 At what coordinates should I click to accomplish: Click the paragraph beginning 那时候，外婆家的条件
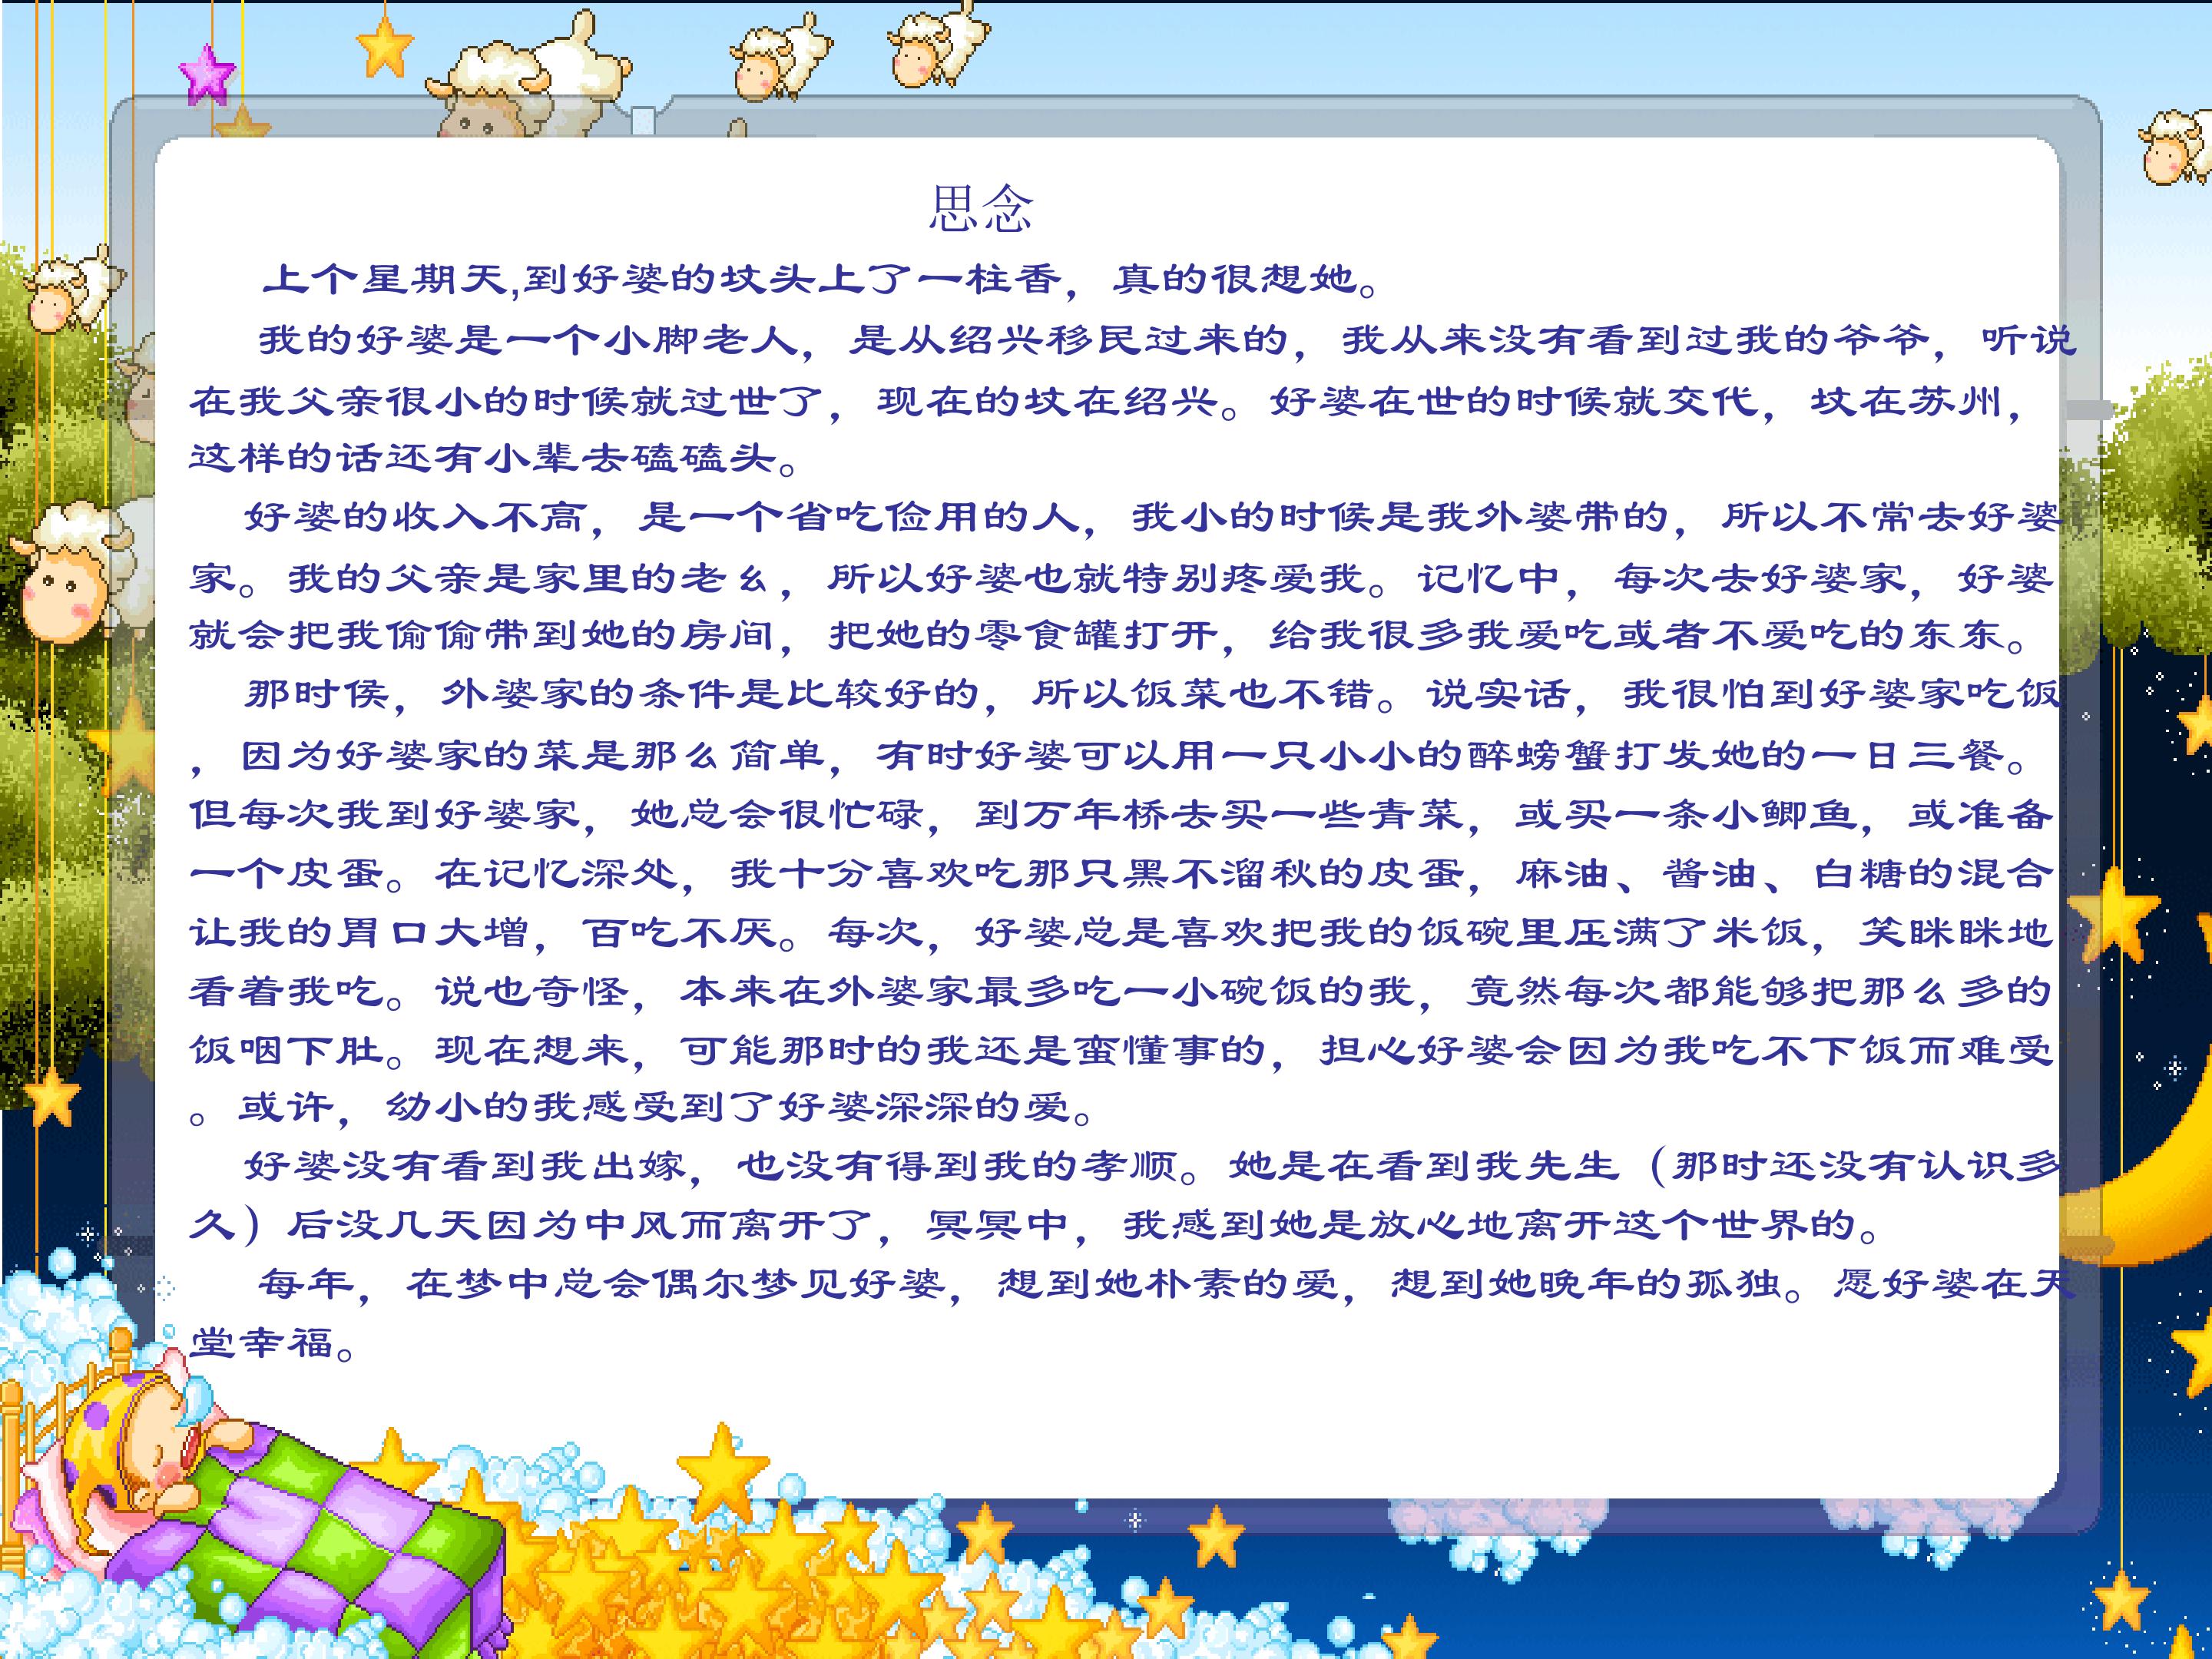1124,900
